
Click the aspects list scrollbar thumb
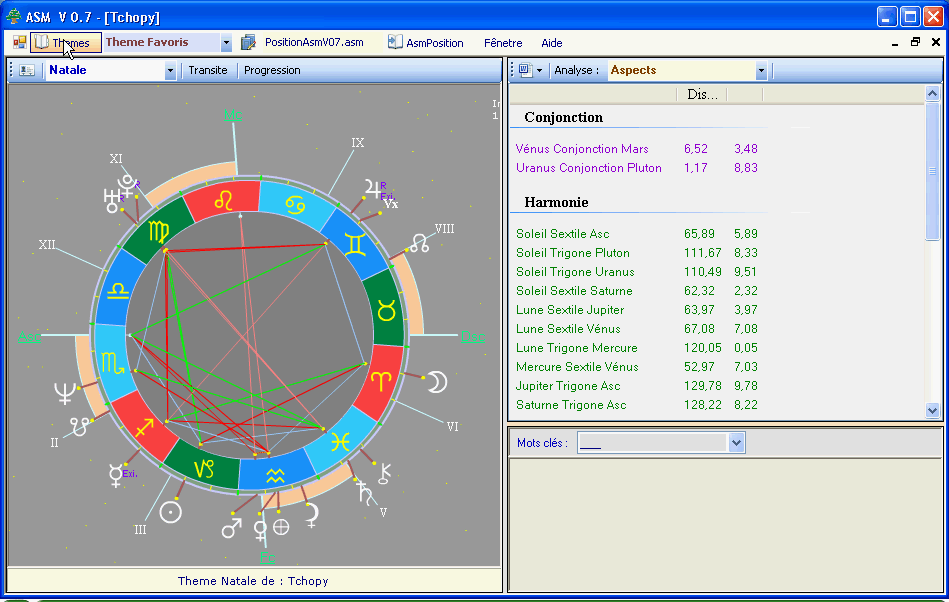932,171
